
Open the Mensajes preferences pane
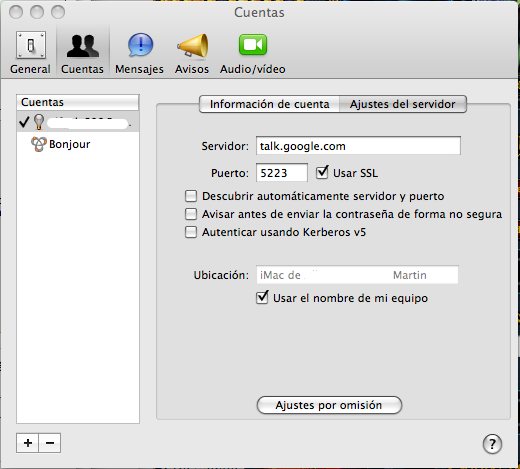(x=139, y=53)
